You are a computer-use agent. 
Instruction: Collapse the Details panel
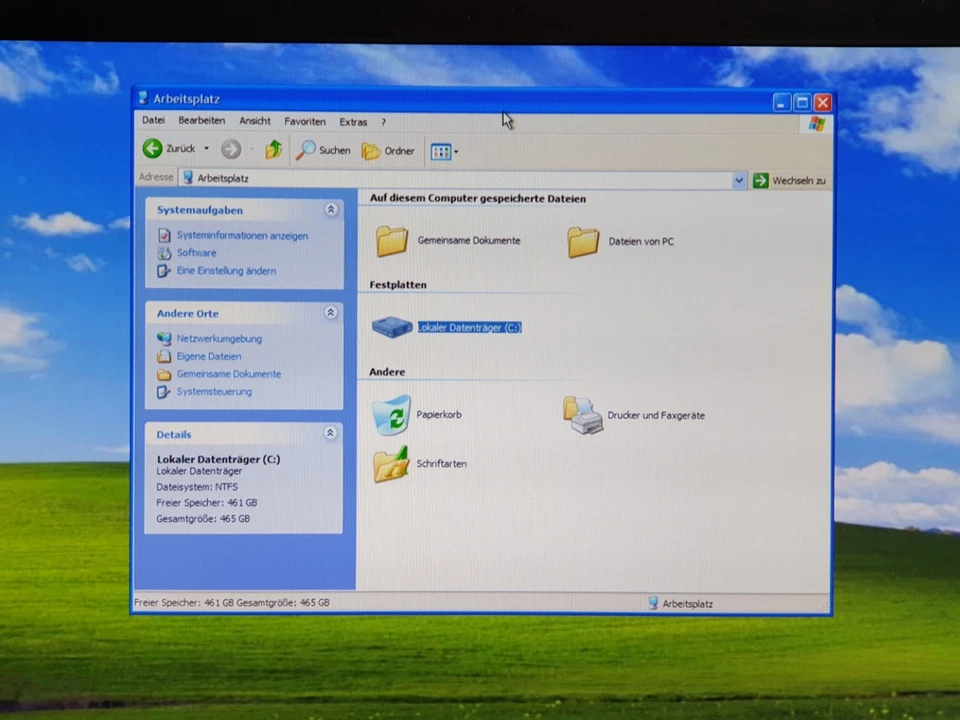330,433
